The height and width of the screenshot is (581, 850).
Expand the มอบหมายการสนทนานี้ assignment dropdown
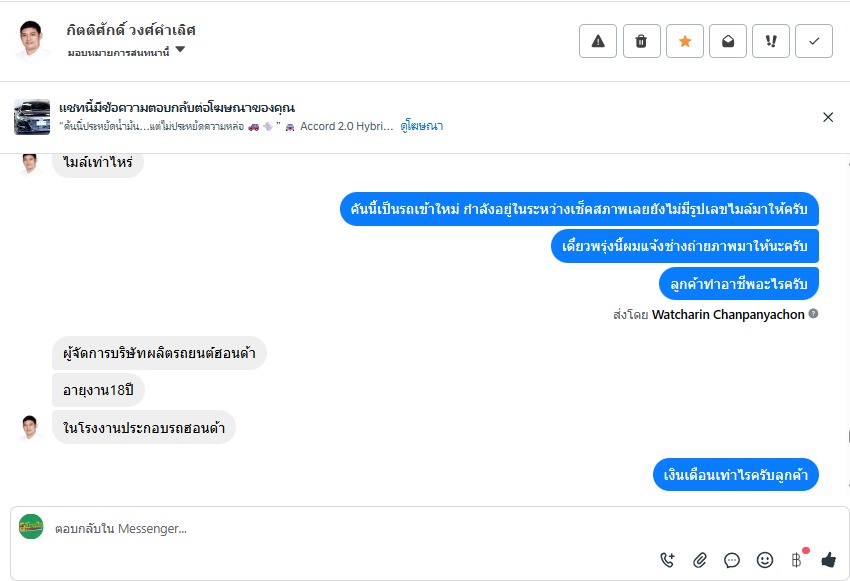pos(180,50)
